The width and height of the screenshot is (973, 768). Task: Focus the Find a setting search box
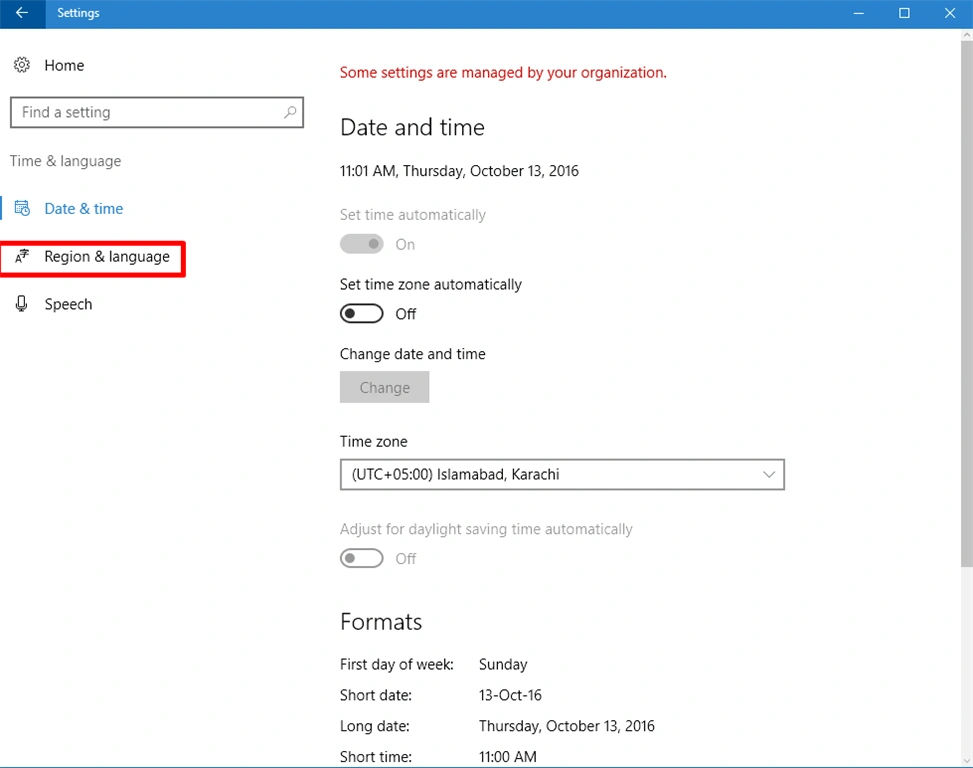pyautogui.click(x=157, y=112)
